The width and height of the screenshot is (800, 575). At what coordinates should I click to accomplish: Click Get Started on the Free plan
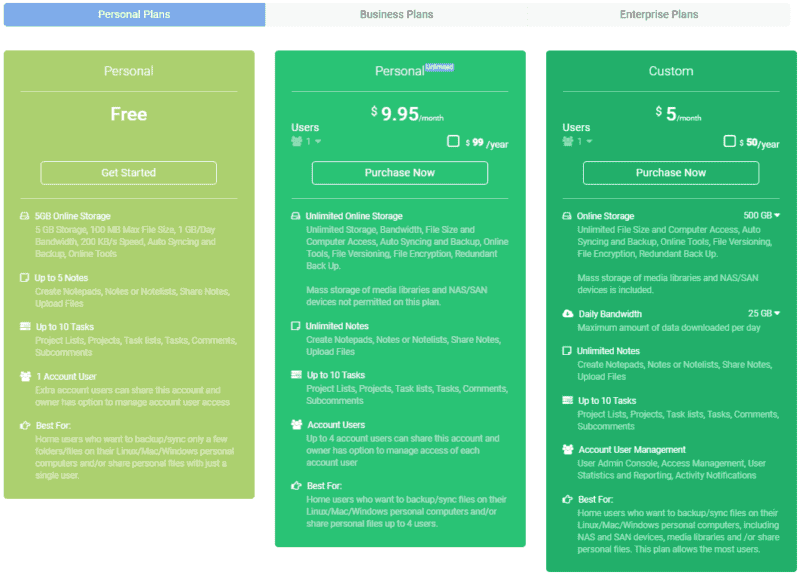pyautogui.click(x=129, y=173)
